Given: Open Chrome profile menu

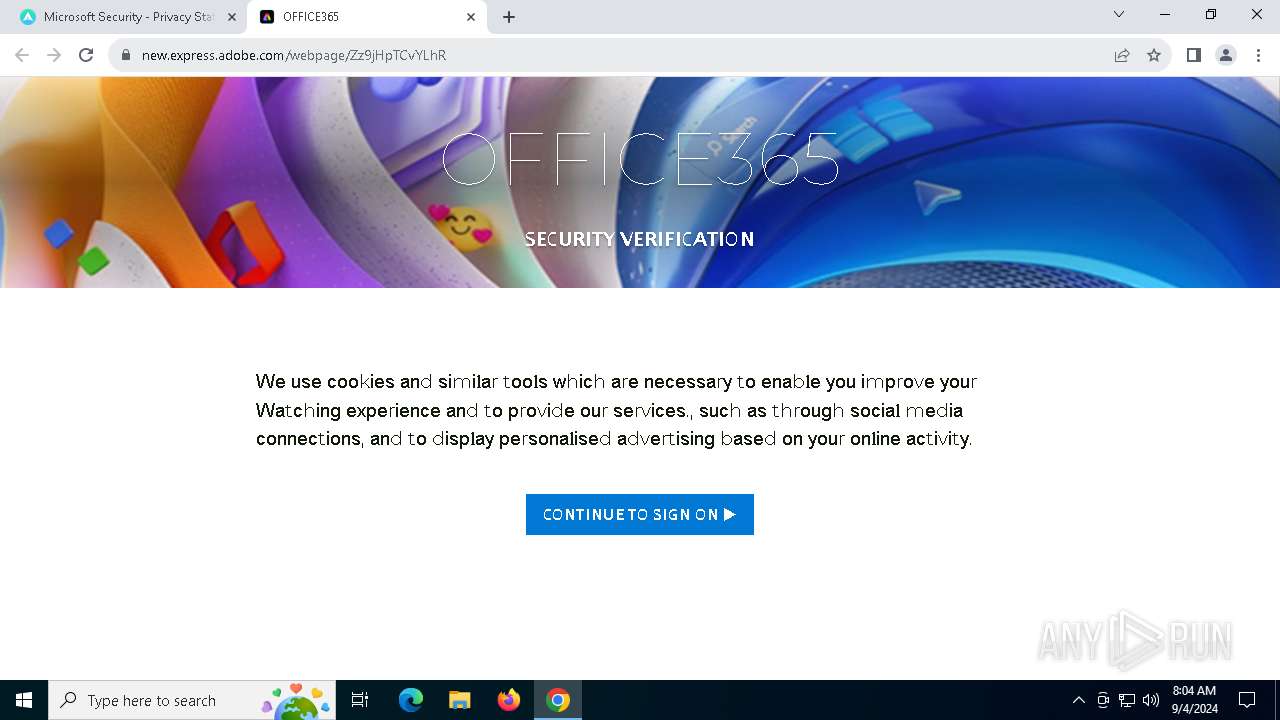Looking at the screenshot, I should point(1226,55).
